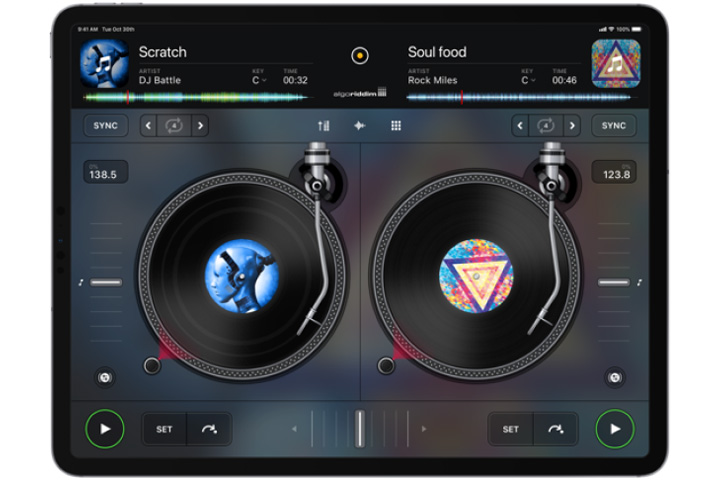The height and width of the screenshot is (480, 720).
Task: Activate the right deck 4-beat loop icon
Action: (545, 126)
